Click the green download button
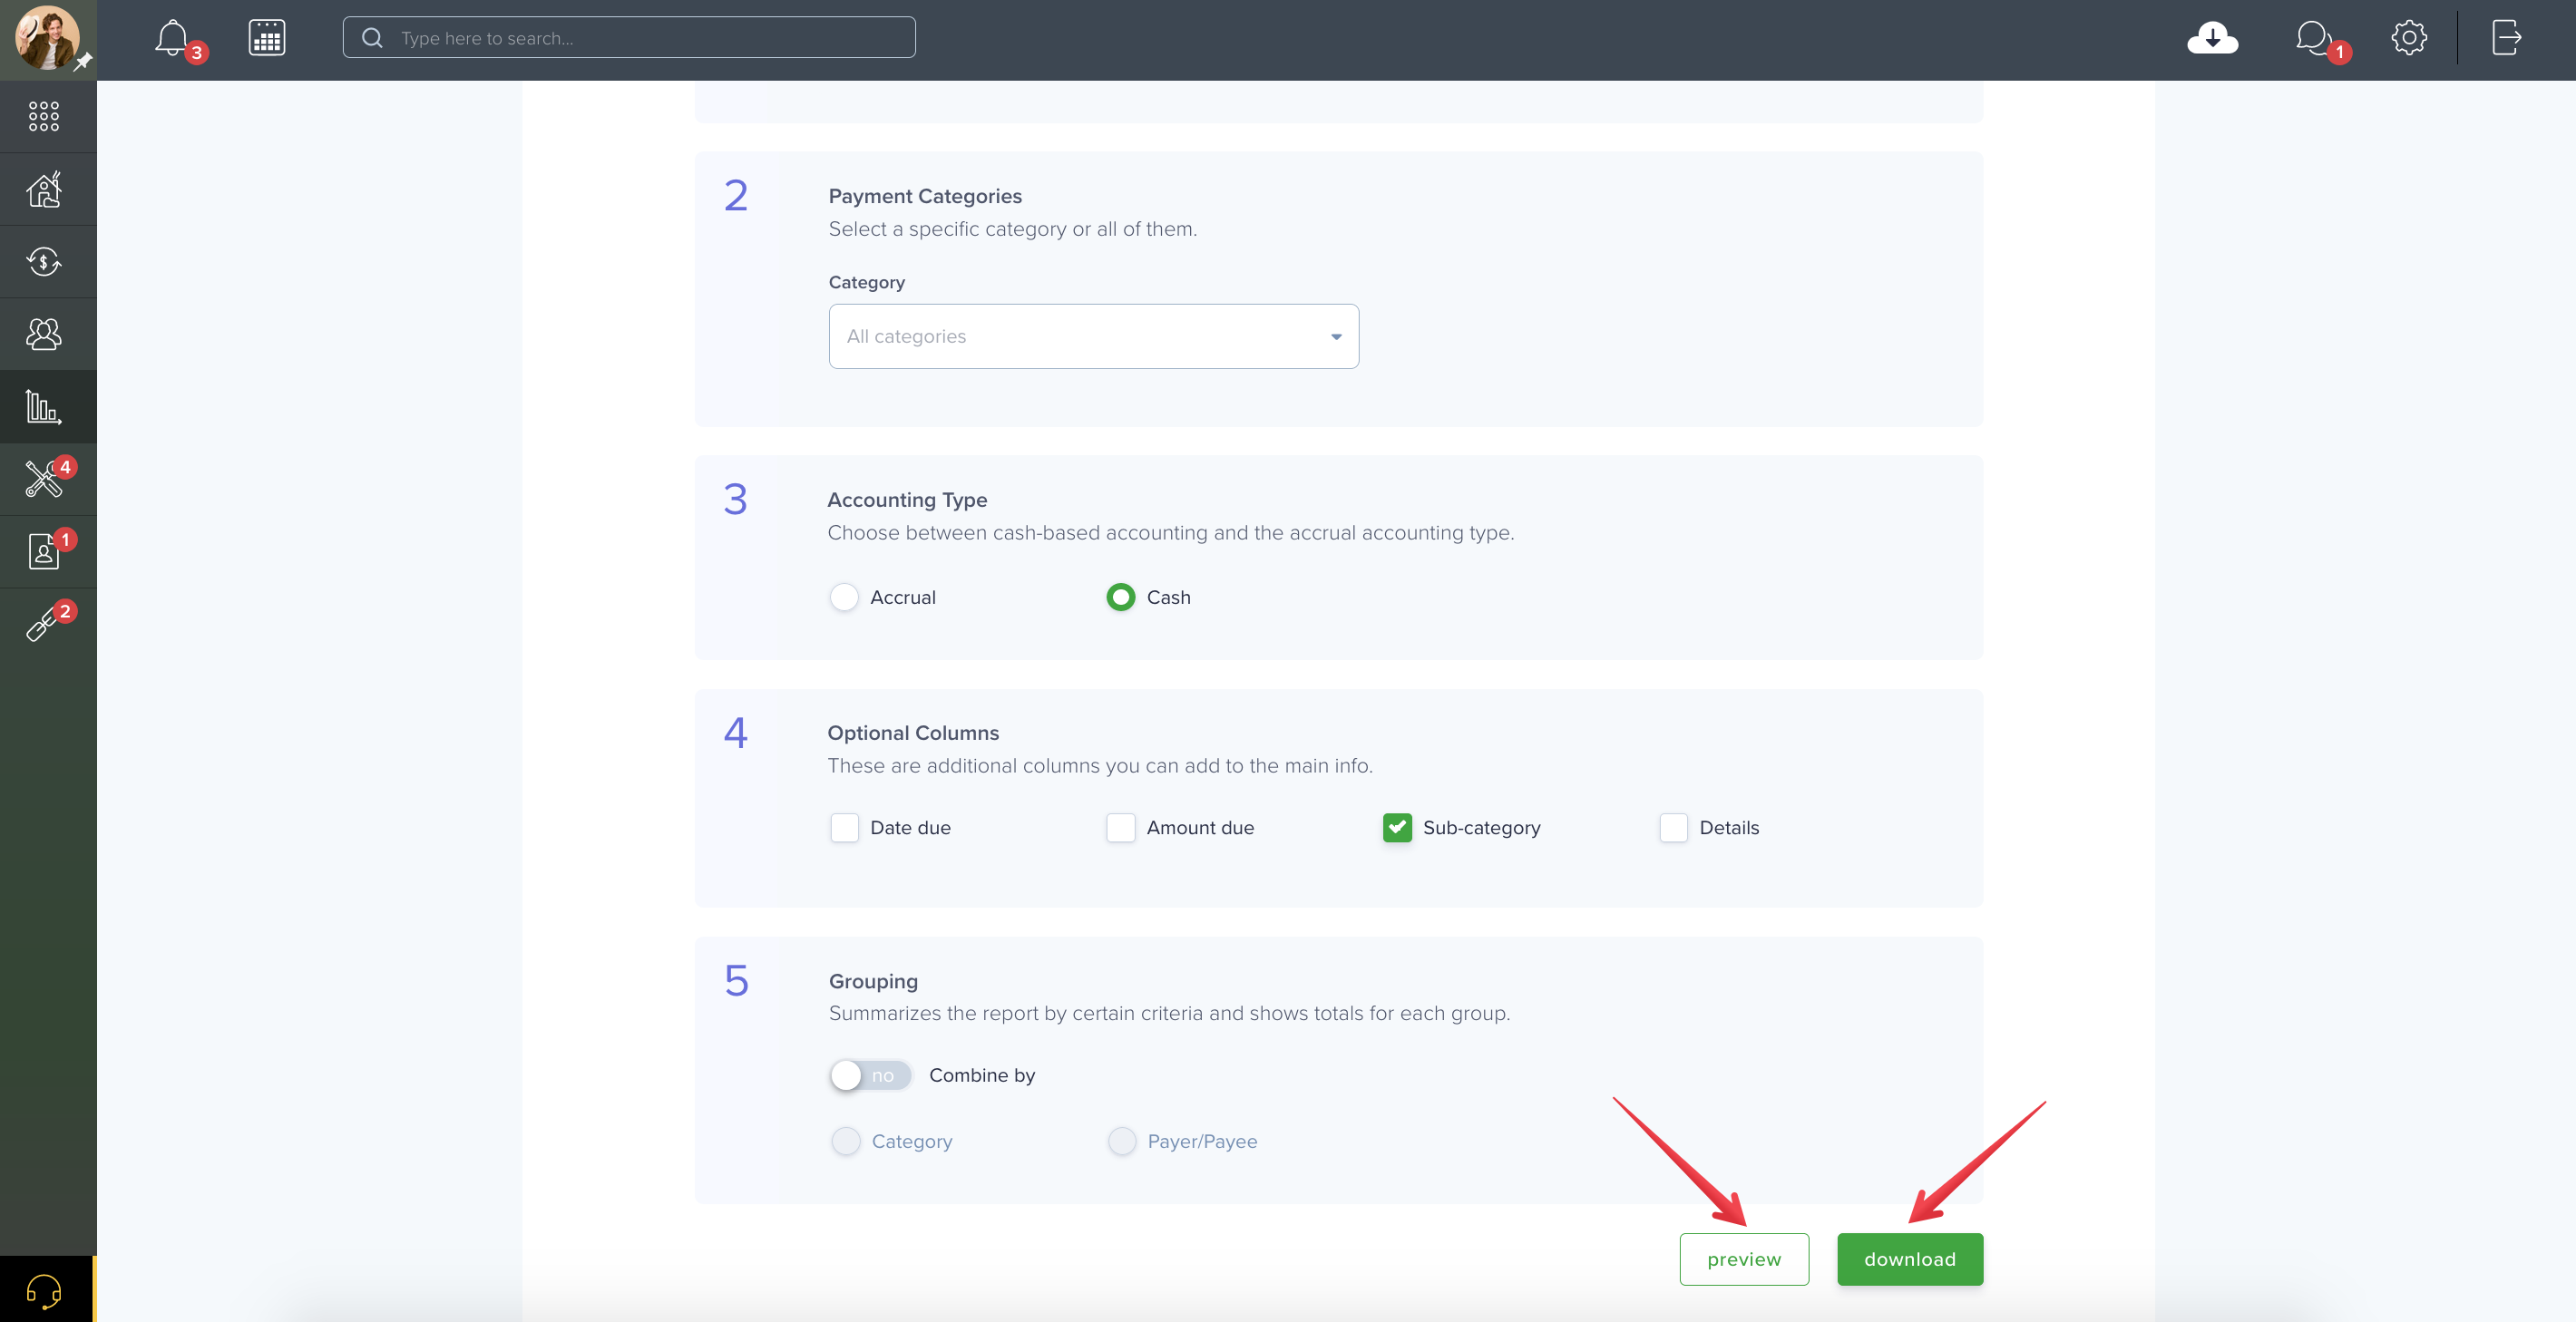Viewport: 2576px width, 1322px height. (x=1909, y=1259)
